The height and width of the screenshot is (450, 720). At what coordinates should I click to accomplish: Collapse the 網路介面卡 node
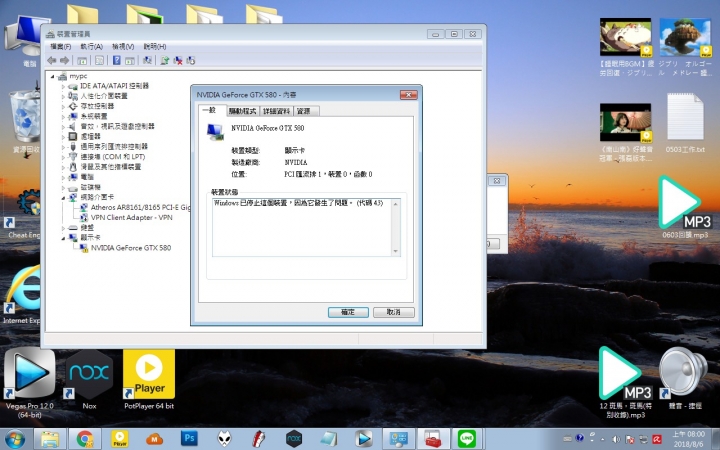pyautogui.click(x=63, y=197)
